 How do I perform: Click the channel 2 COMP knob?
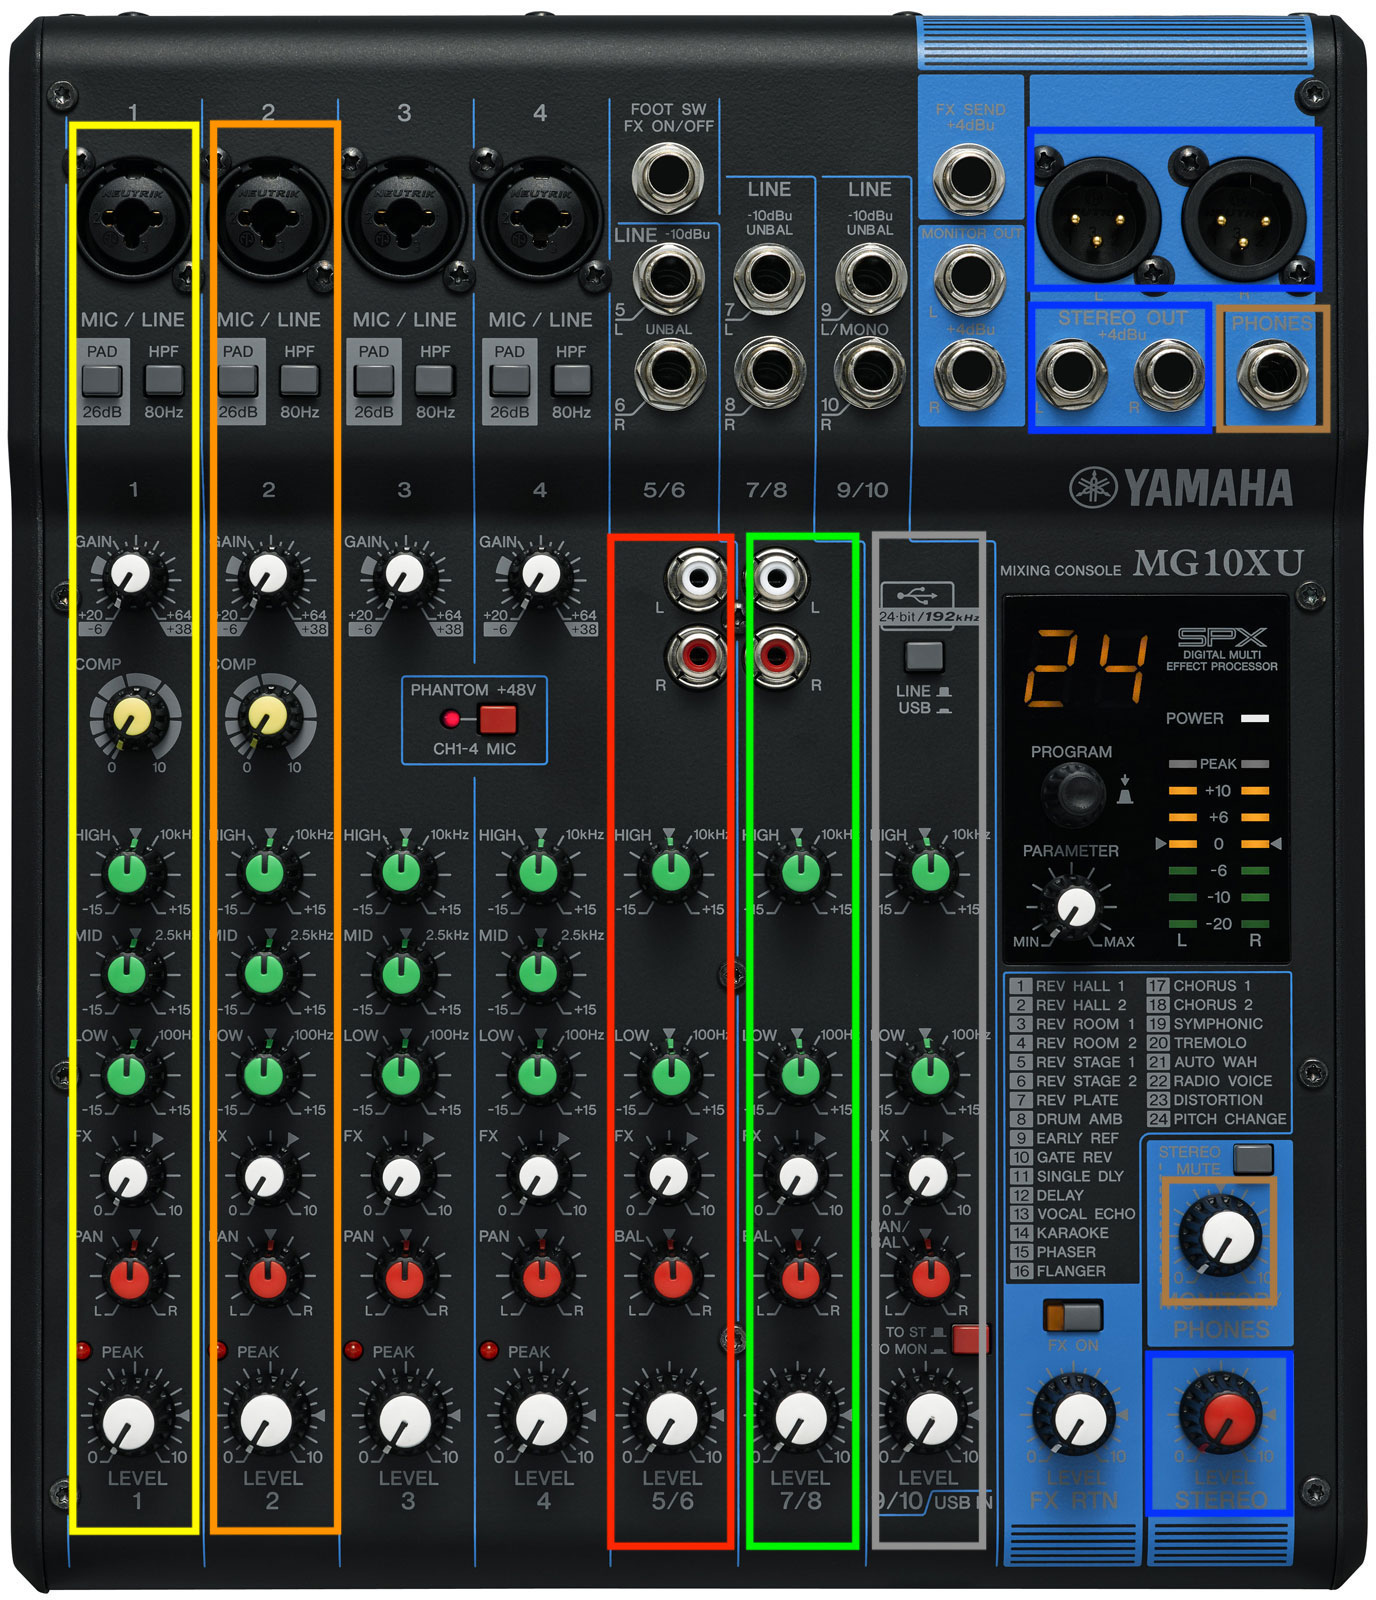point(267,716)
